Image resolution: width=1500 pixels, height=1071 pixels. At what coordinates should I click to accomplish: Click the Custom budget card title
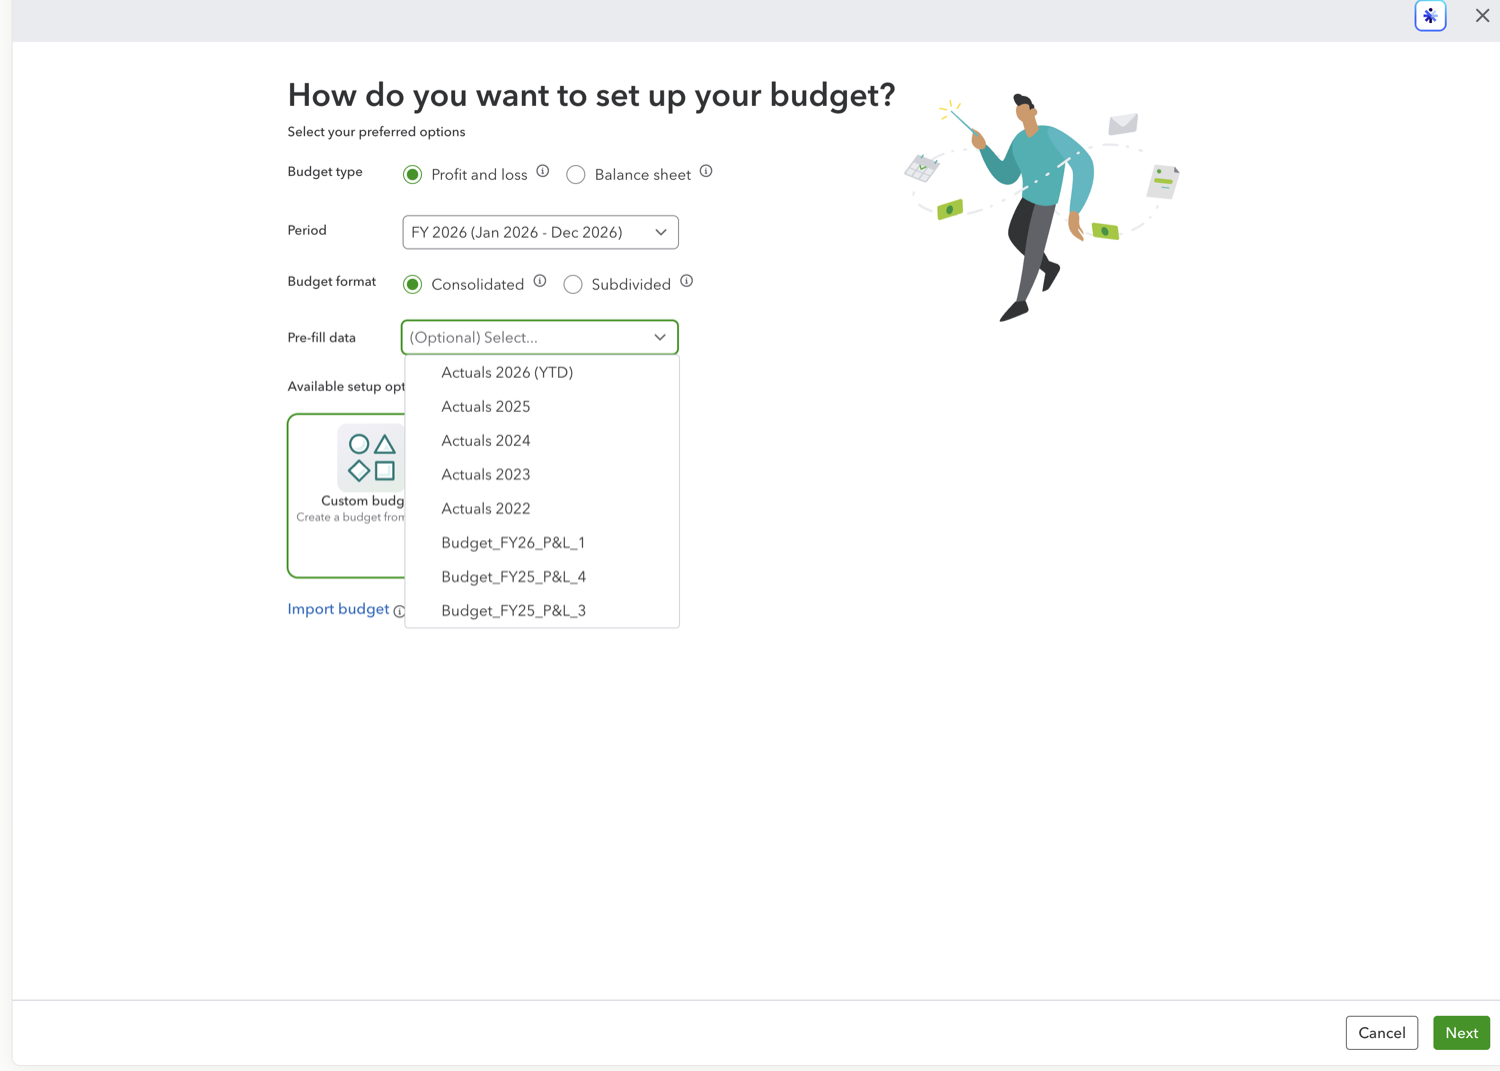[x=362, y=501]
